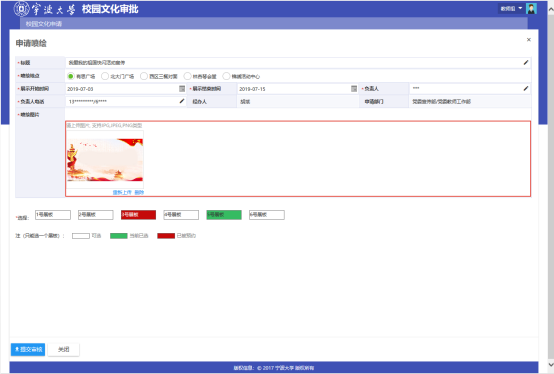The width and height of the screenshot is (554, 374).
Task: Close the 申请喷绘 dialog with the X
Action: (529, 40)
